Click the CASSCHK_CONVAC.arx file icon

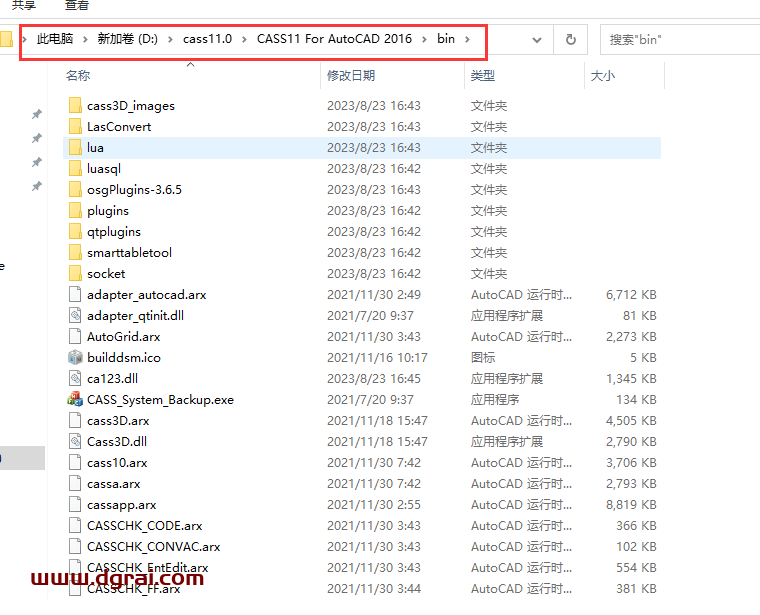coord(75,546)
